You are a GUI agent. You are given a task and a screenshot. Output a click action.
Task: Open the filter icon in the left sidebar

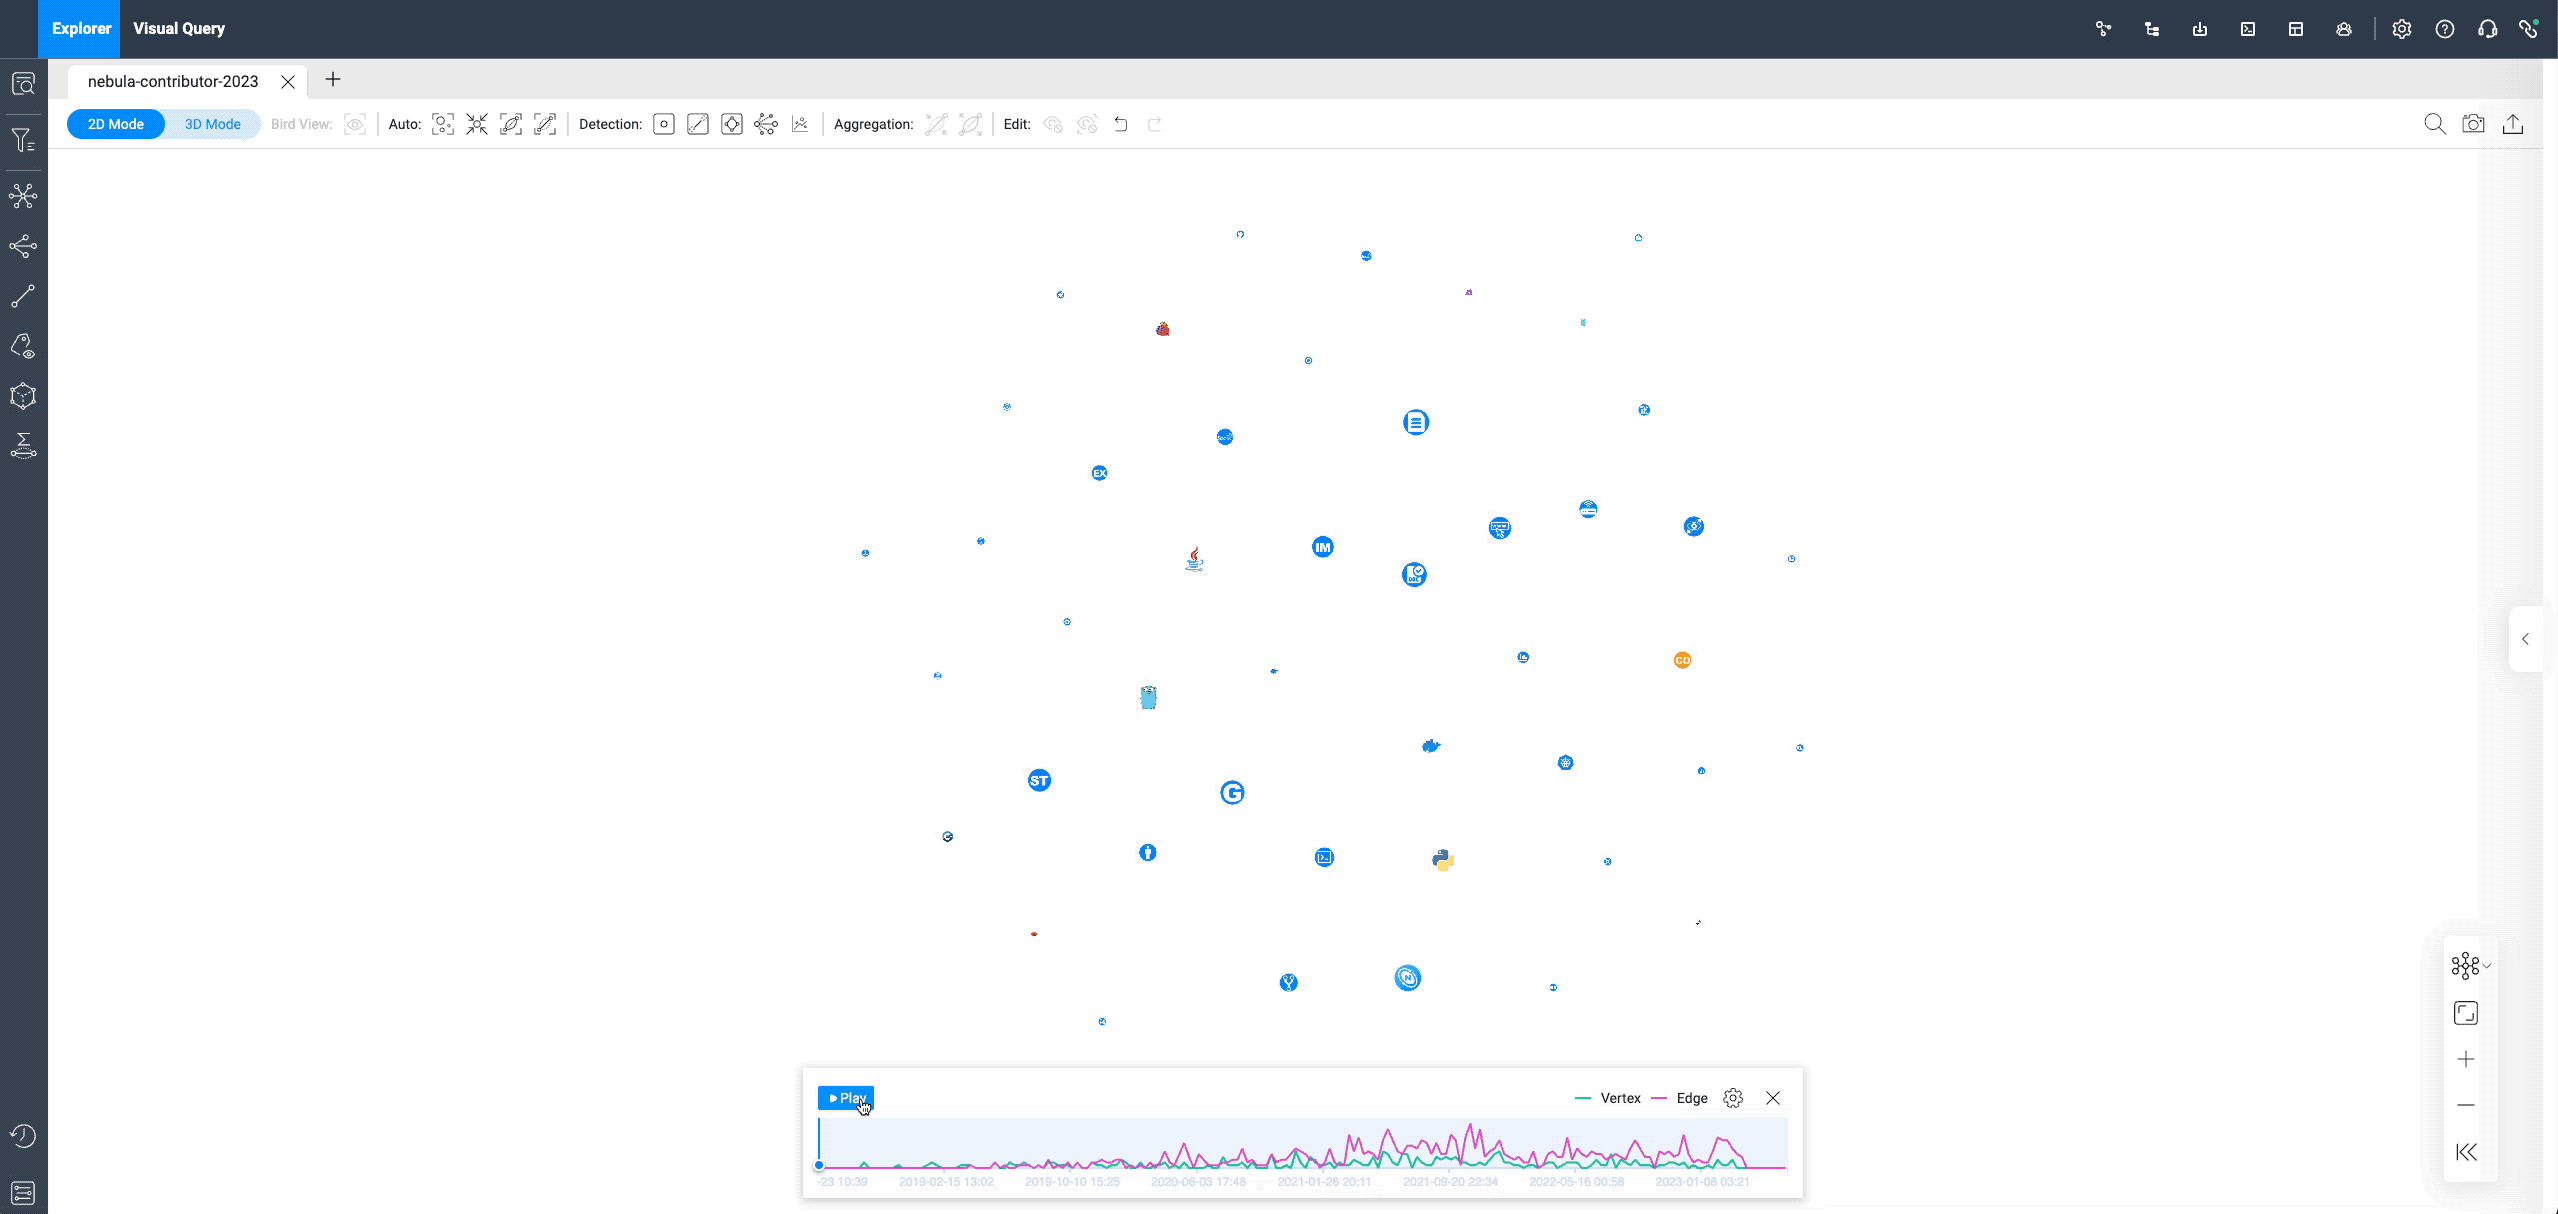point(23,141)
